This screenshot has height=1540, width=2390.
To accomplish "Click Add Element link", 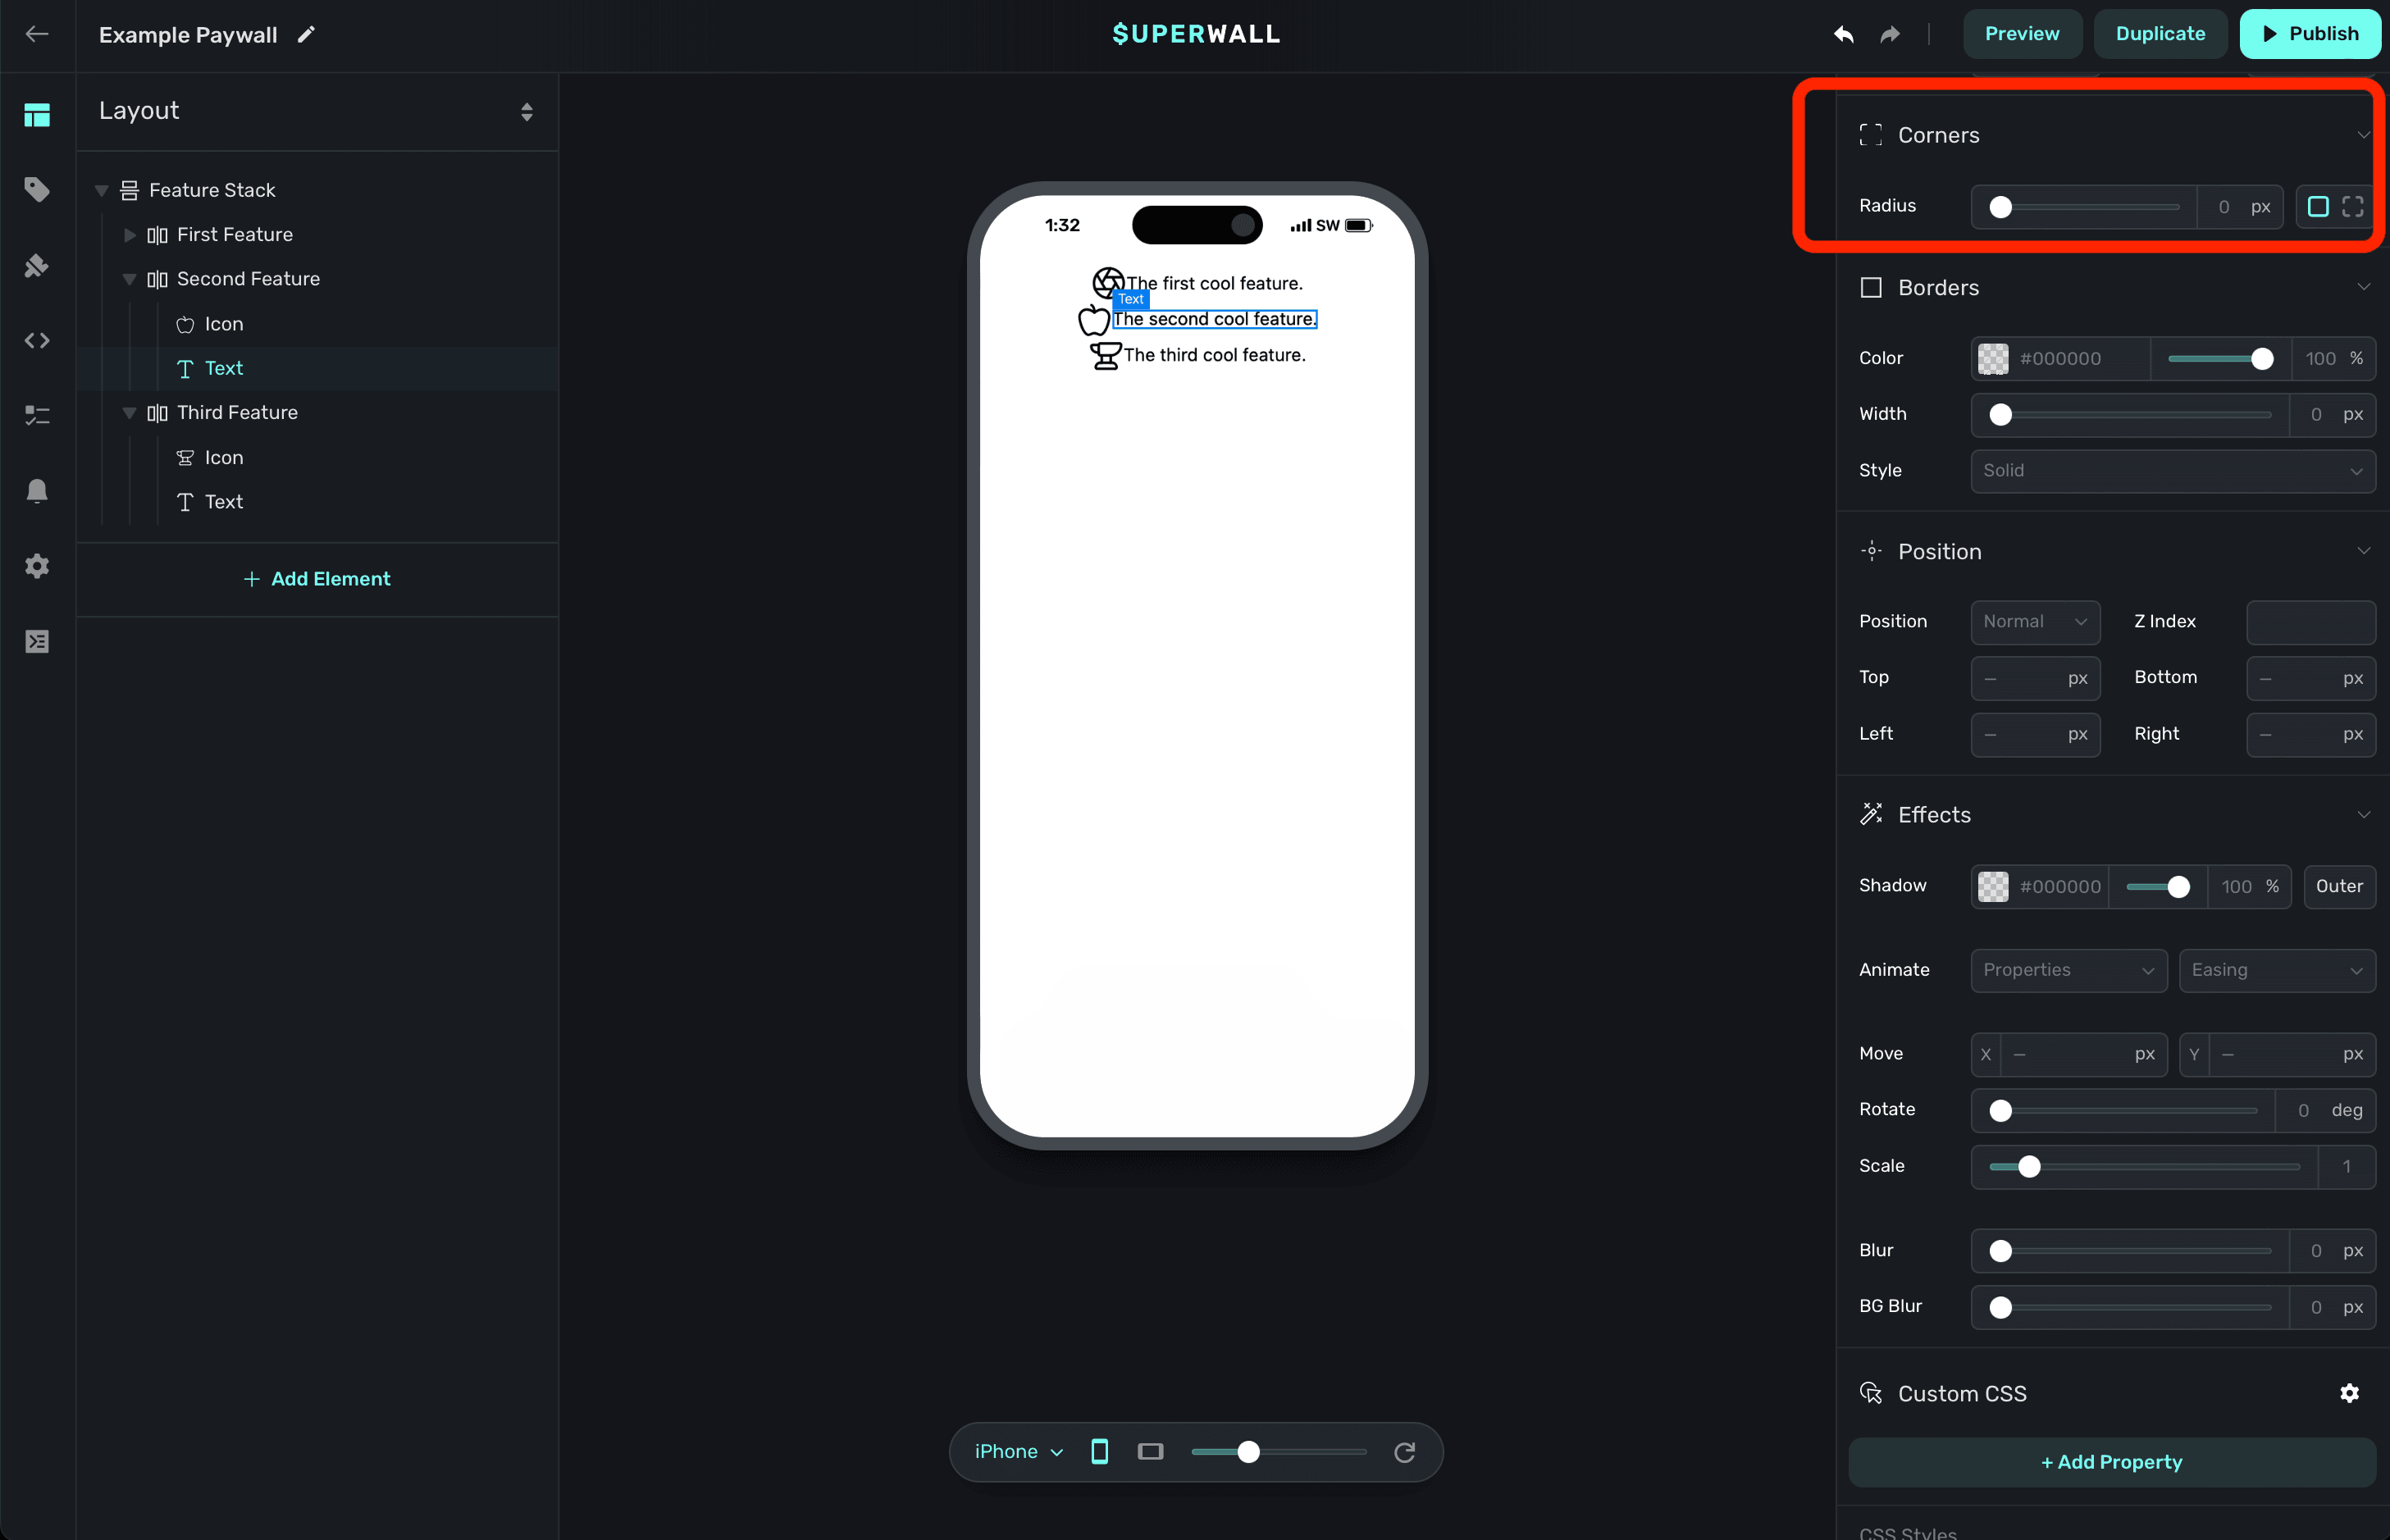I will pos(317,579).
